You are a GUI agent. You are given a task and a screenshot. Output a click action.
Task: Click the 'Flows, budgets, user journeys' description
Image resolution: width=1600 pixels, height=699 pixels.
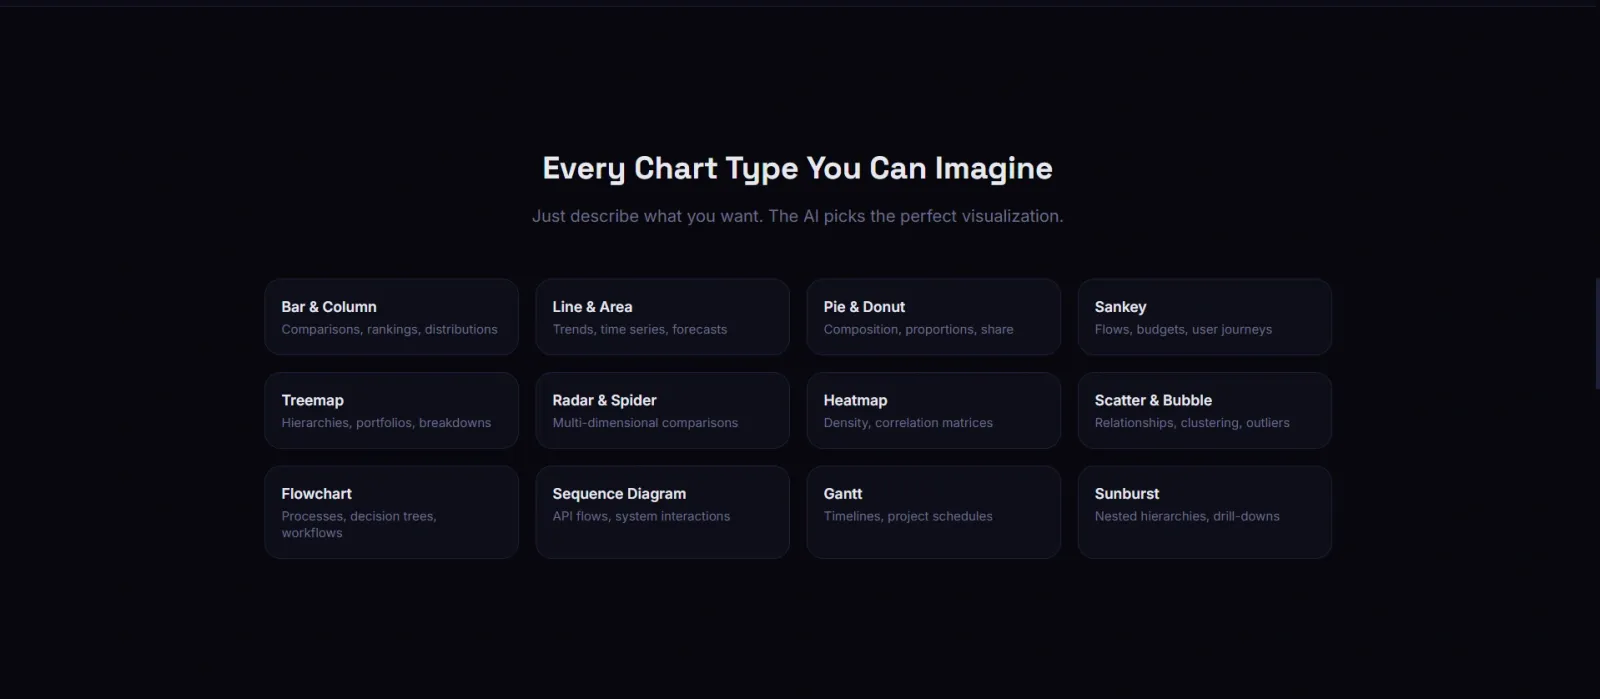point(1183,330)
